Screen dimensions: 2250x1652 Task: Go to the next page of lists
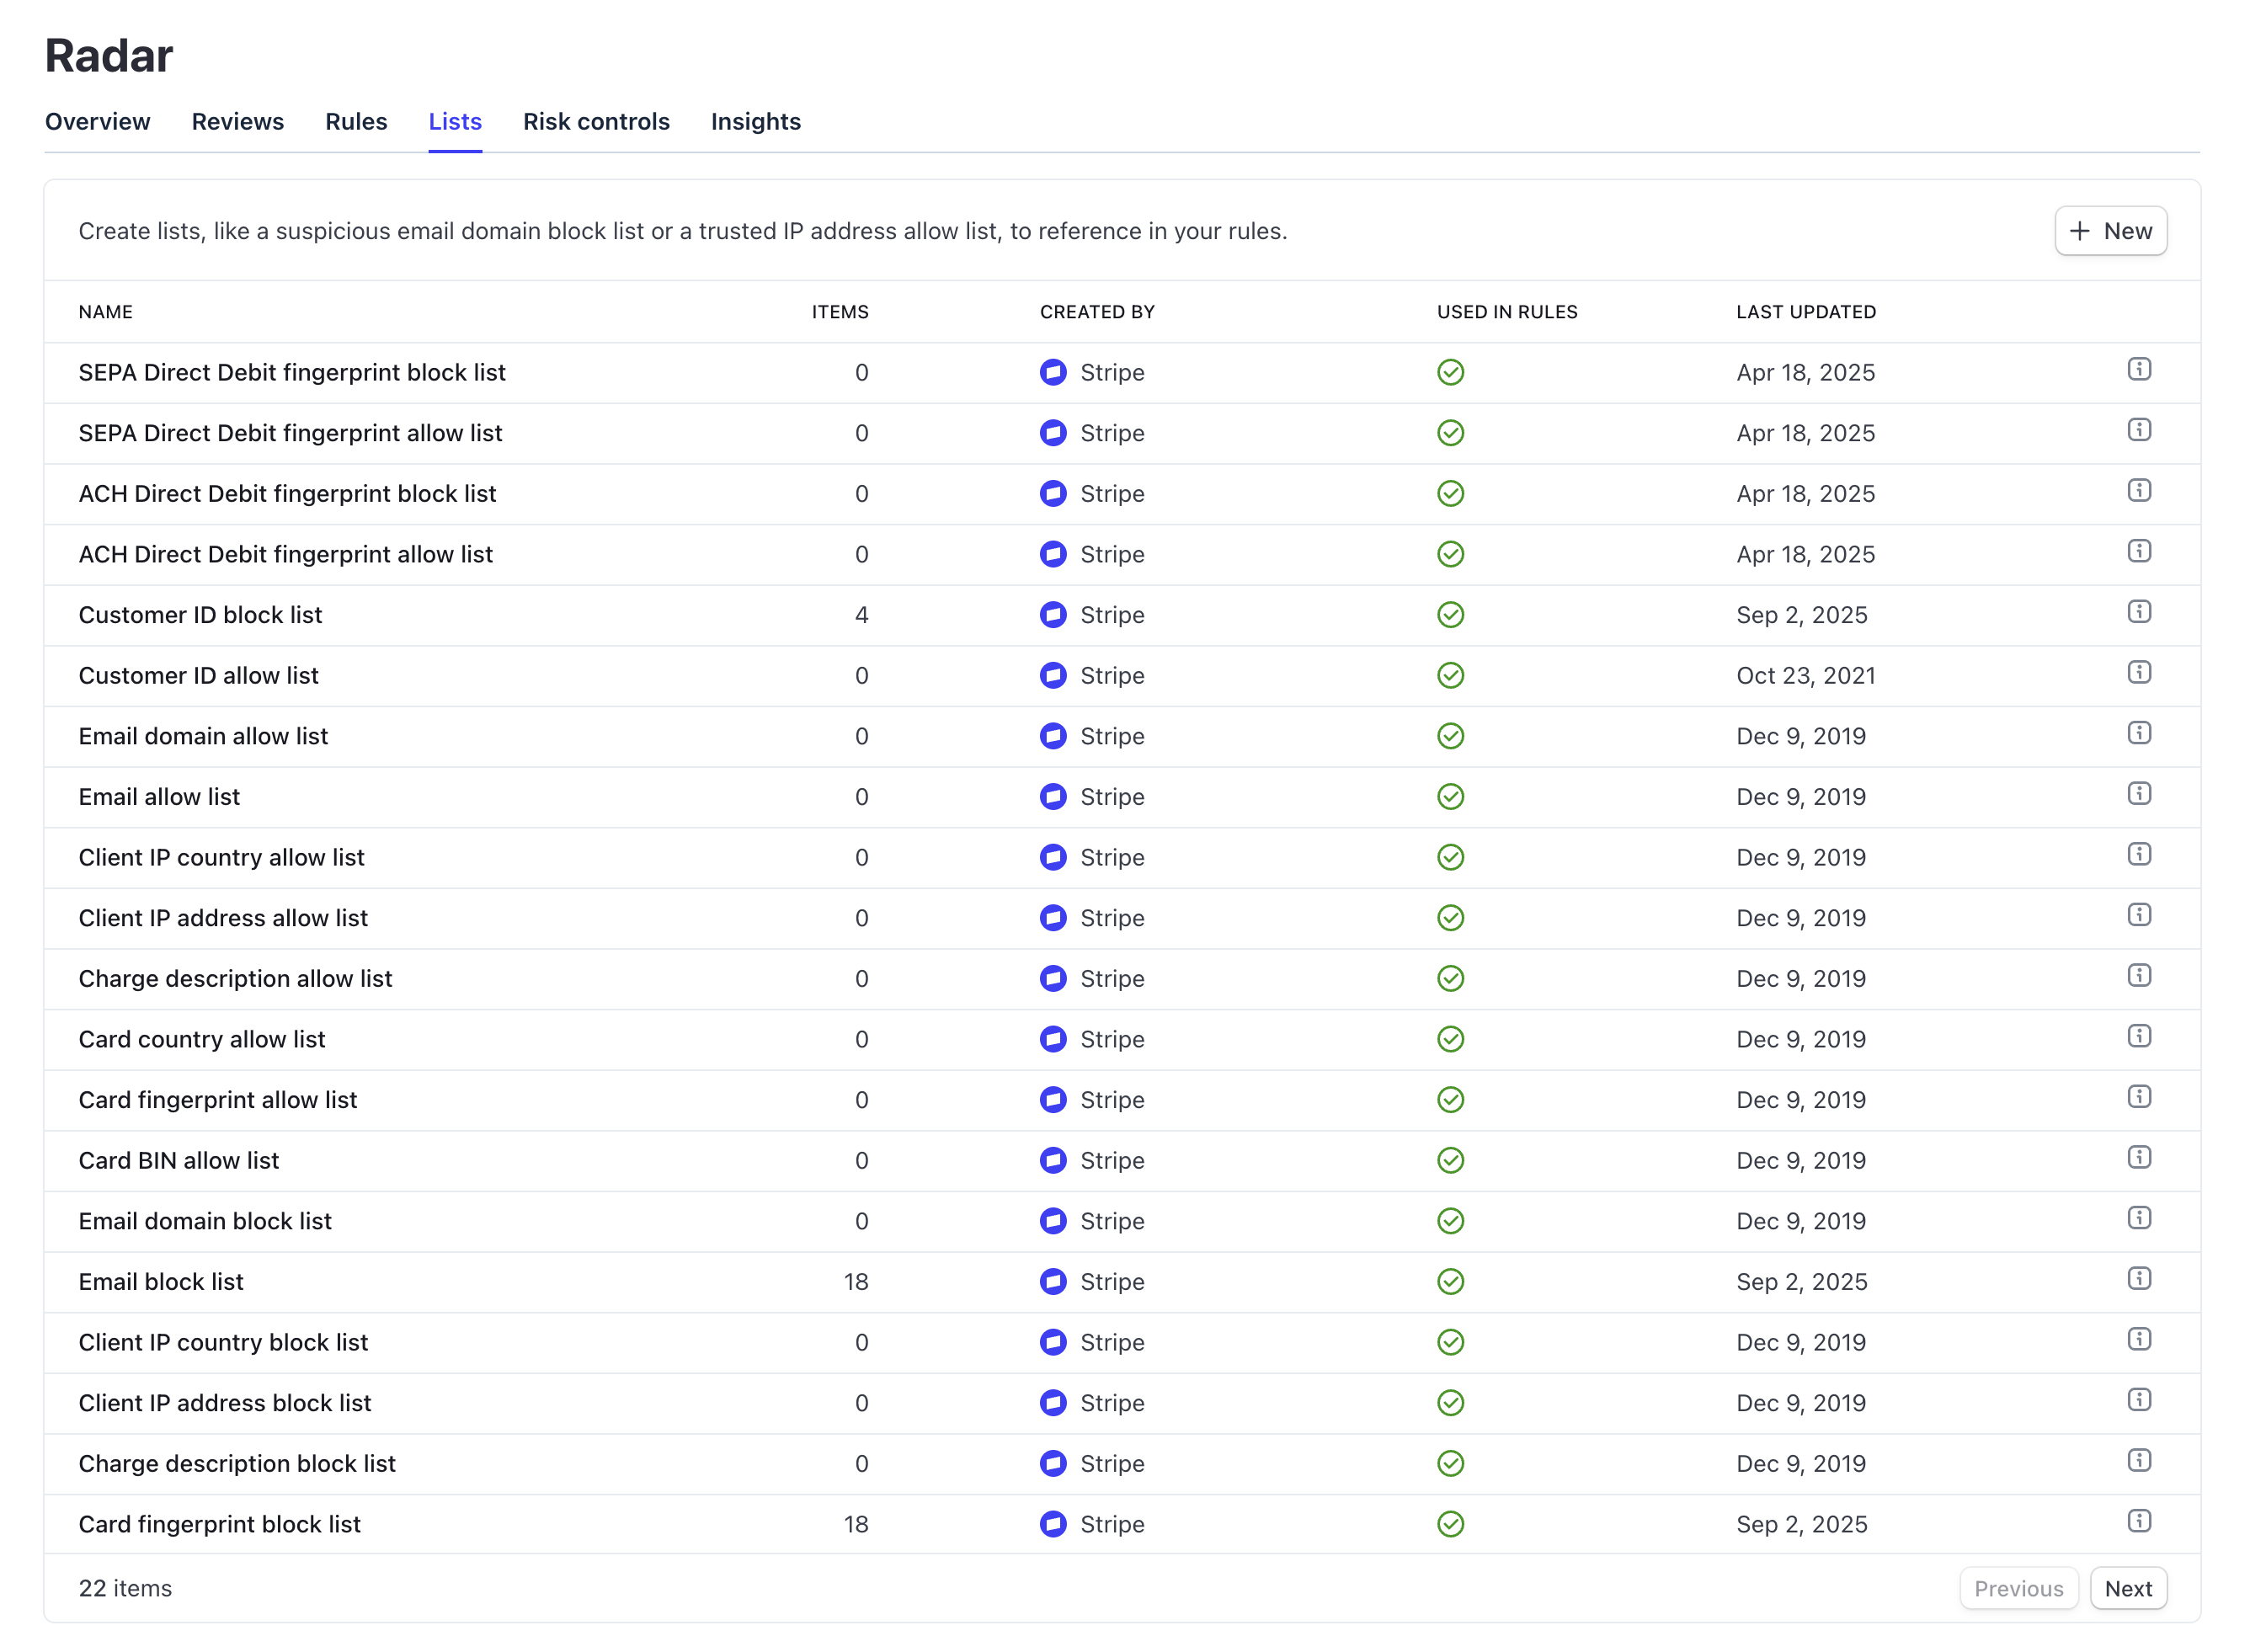tap(2128, 1588)
